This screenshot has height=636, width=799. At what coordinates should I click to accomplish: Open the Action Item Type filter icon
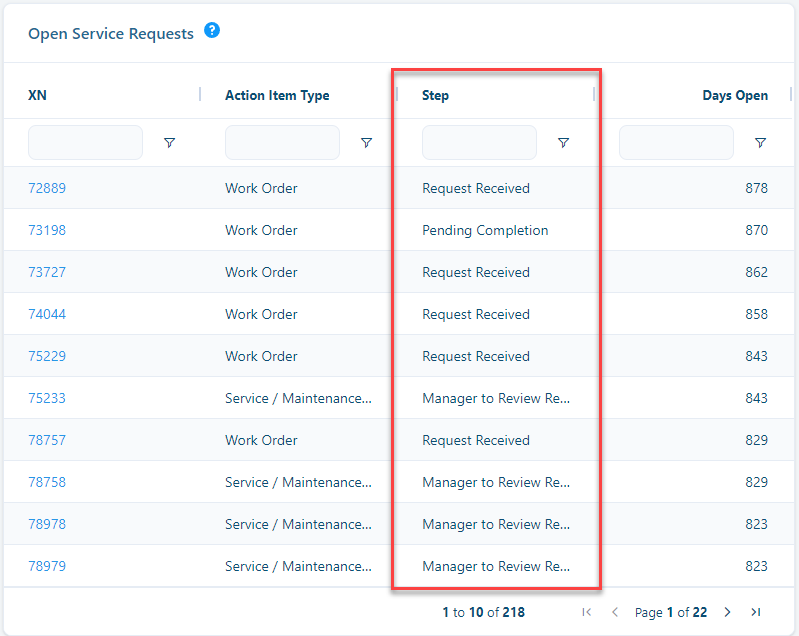(366, 143)
